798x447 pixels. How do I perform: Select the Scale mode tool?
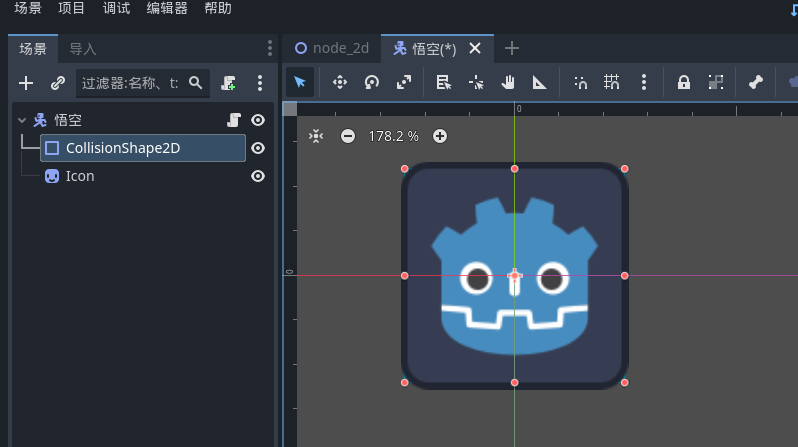403,83
